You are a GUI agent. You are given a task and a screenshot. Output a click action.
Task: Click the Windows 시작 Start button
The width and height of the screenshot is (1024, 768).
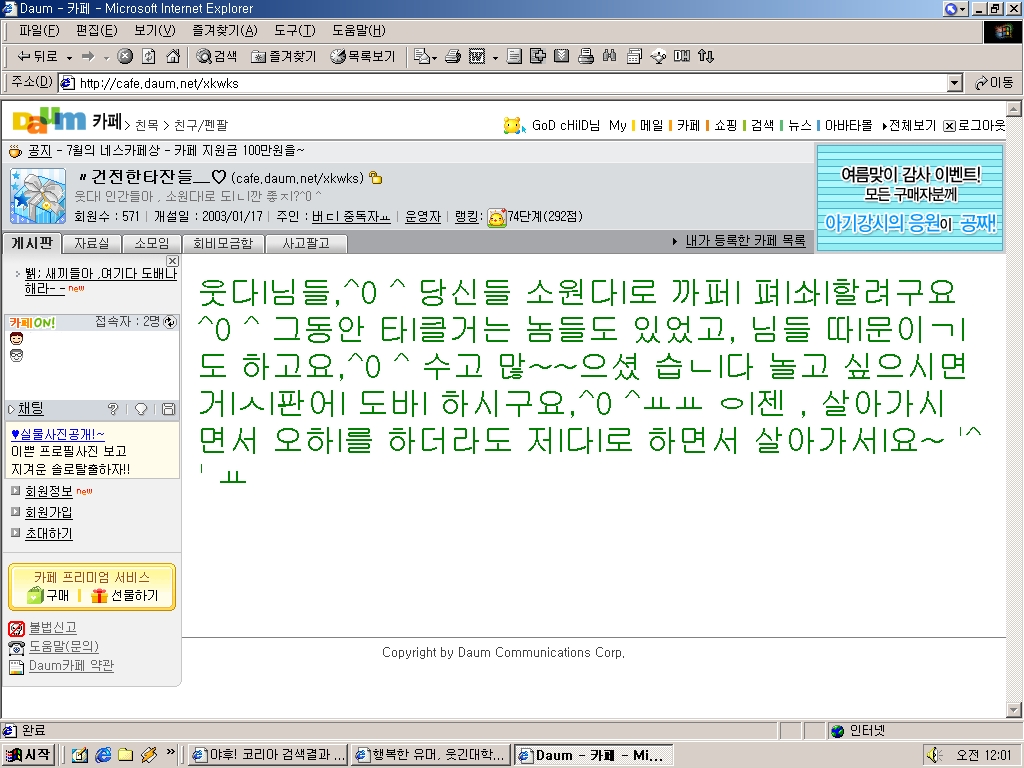[x=29, y=755]
